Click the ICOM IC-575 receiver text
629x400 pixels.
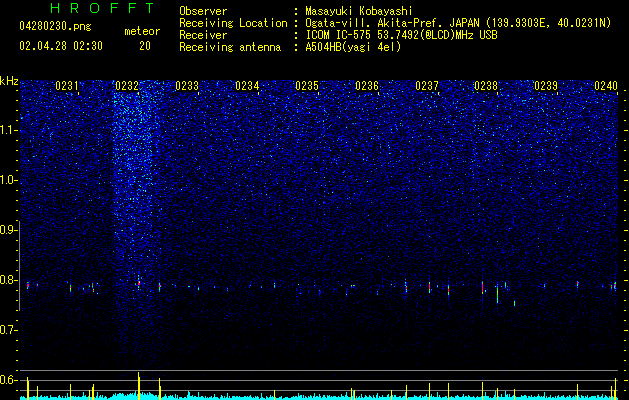(x=401, y=35)
